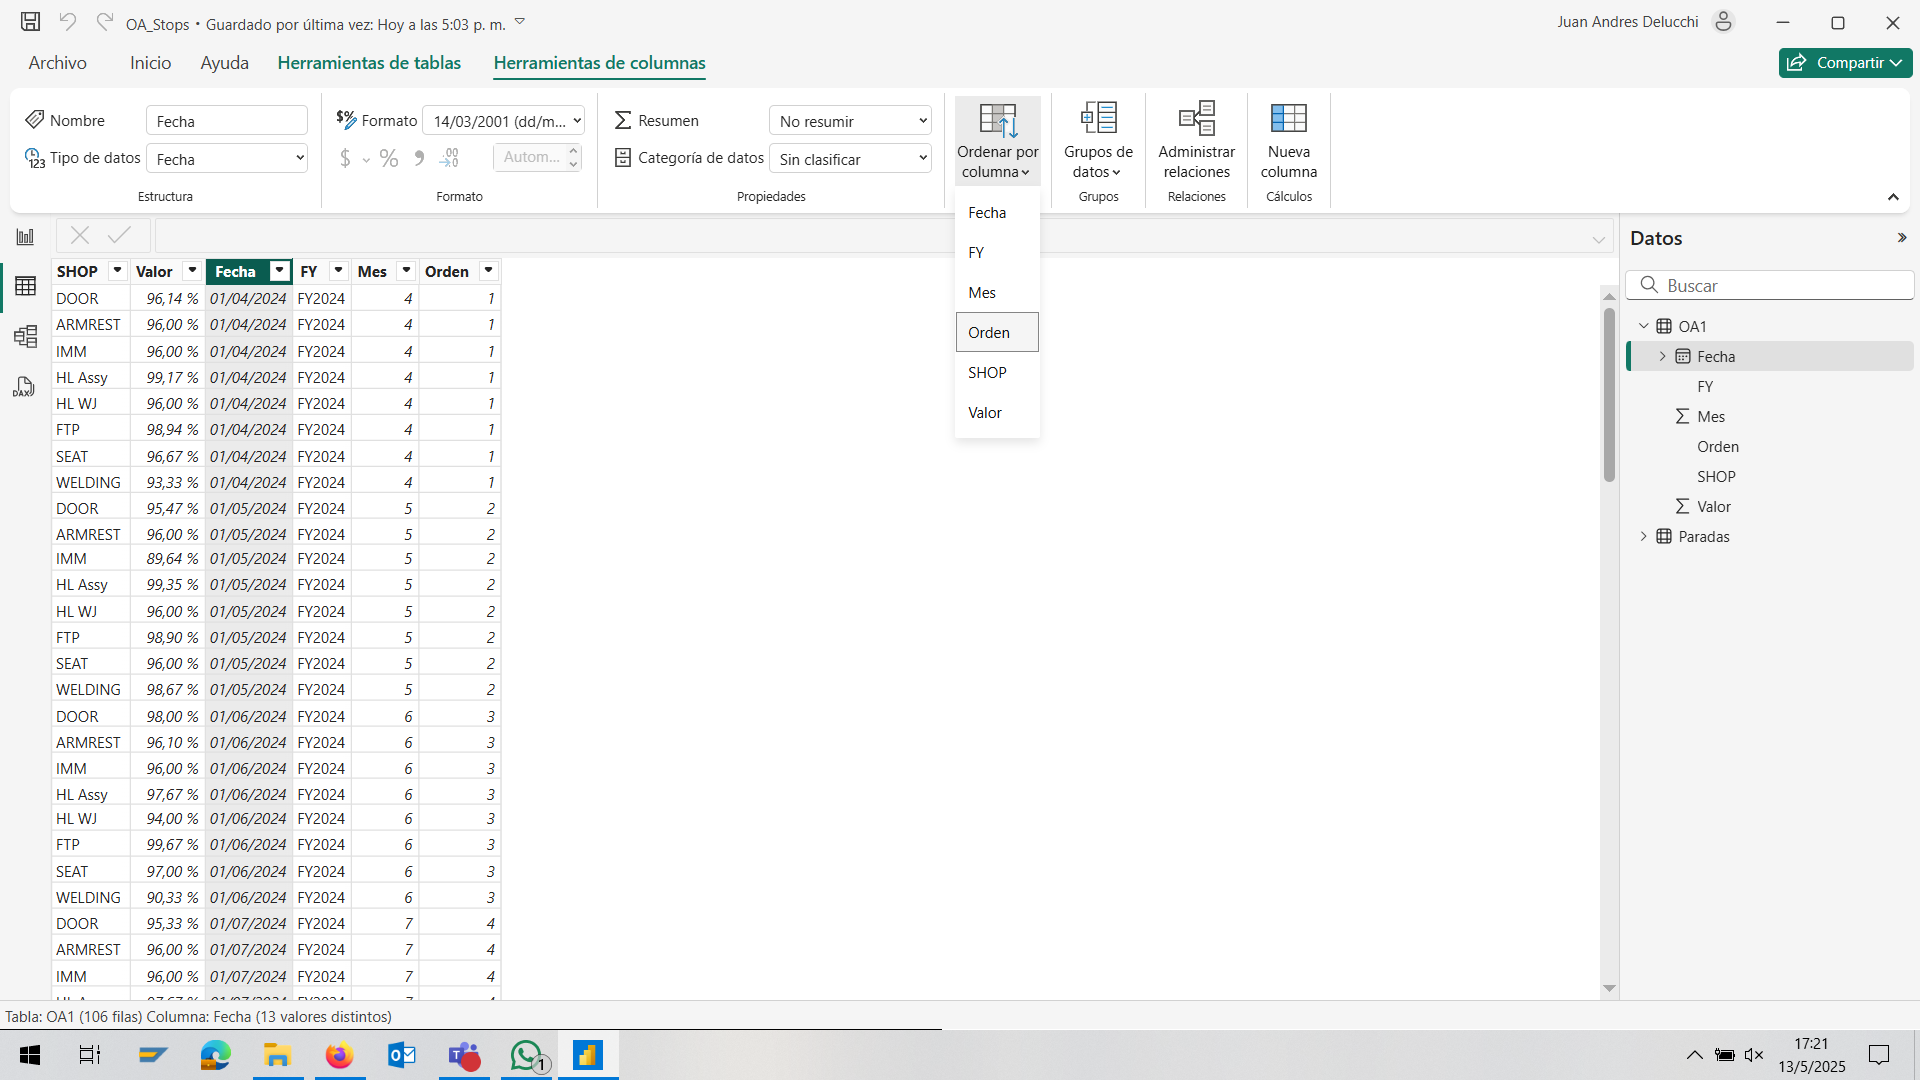This screenshot has height=1080, width=1920.
Task: Click the decimal places icon
Action: pos(450,158)
